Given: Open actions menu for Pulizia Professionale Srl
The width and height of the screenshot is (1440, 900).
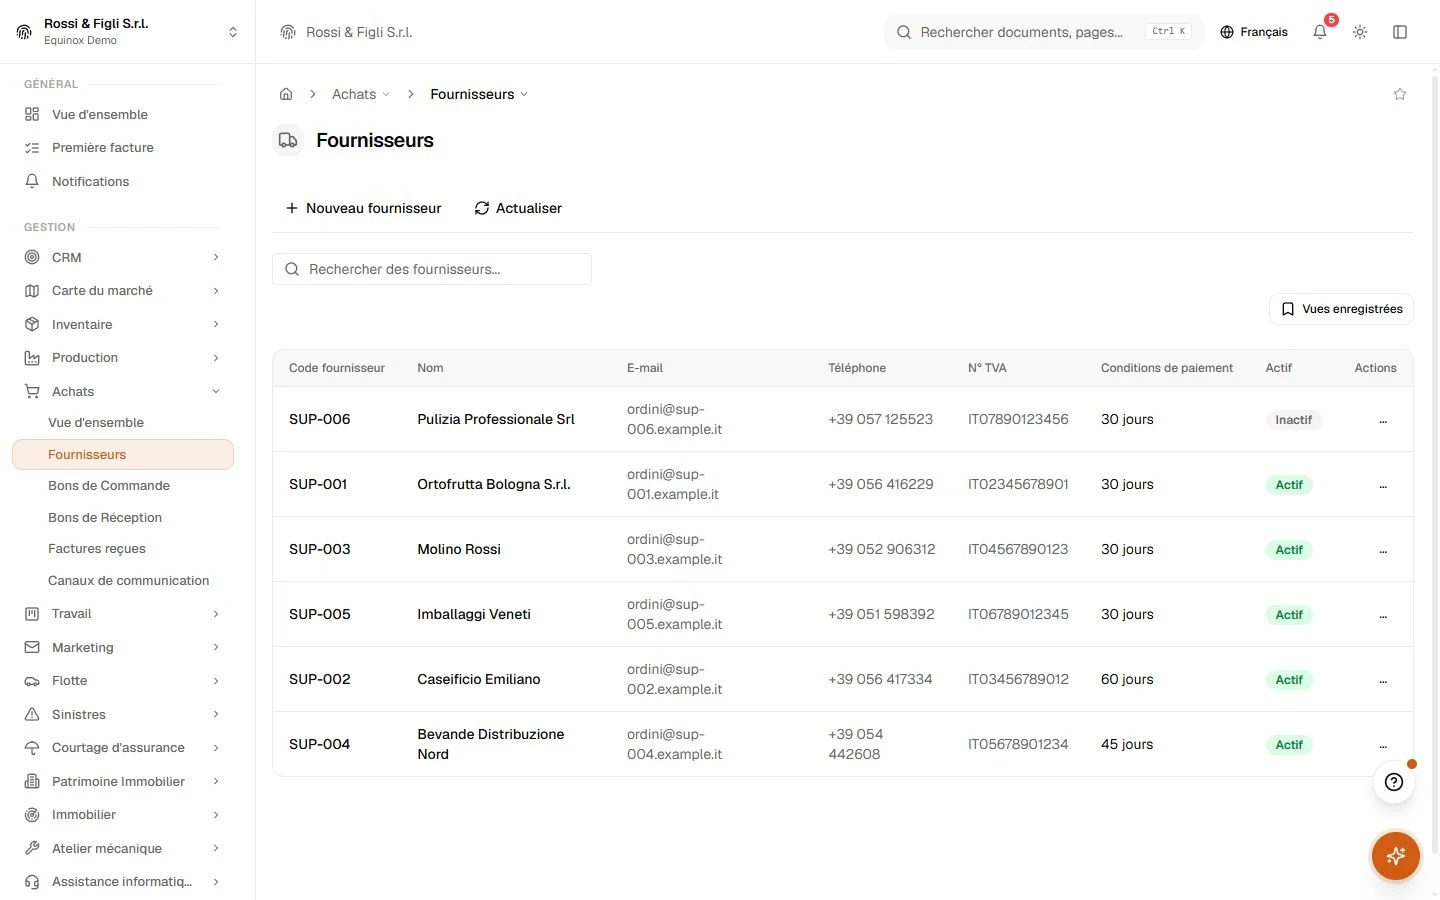Looking at the screenshot, I should pos(1383,420).
